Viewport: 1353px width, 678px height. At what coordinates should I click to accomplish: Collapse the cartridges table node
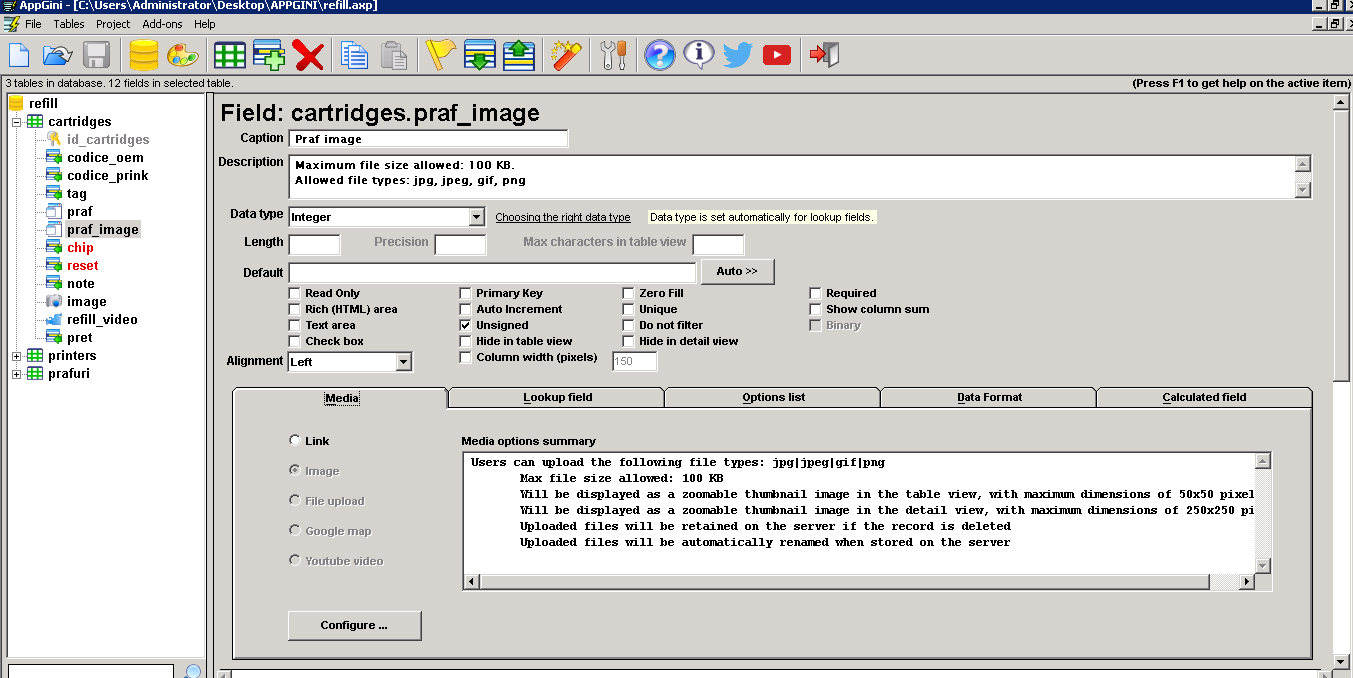click(17, 121)
